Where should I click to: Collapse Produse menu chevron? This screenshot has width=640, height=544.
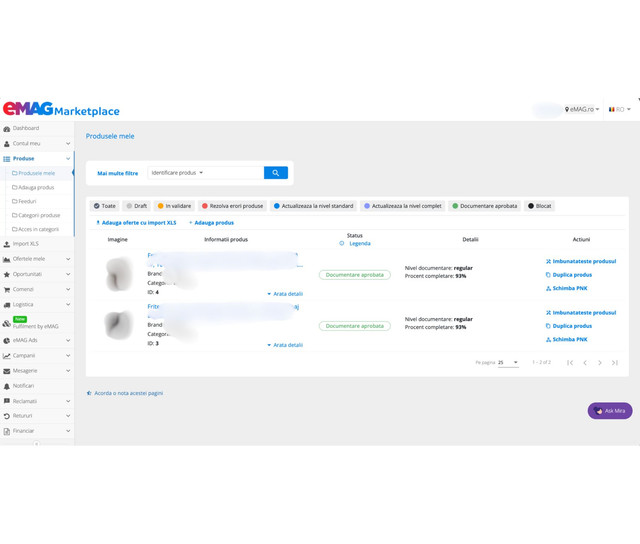68,159
